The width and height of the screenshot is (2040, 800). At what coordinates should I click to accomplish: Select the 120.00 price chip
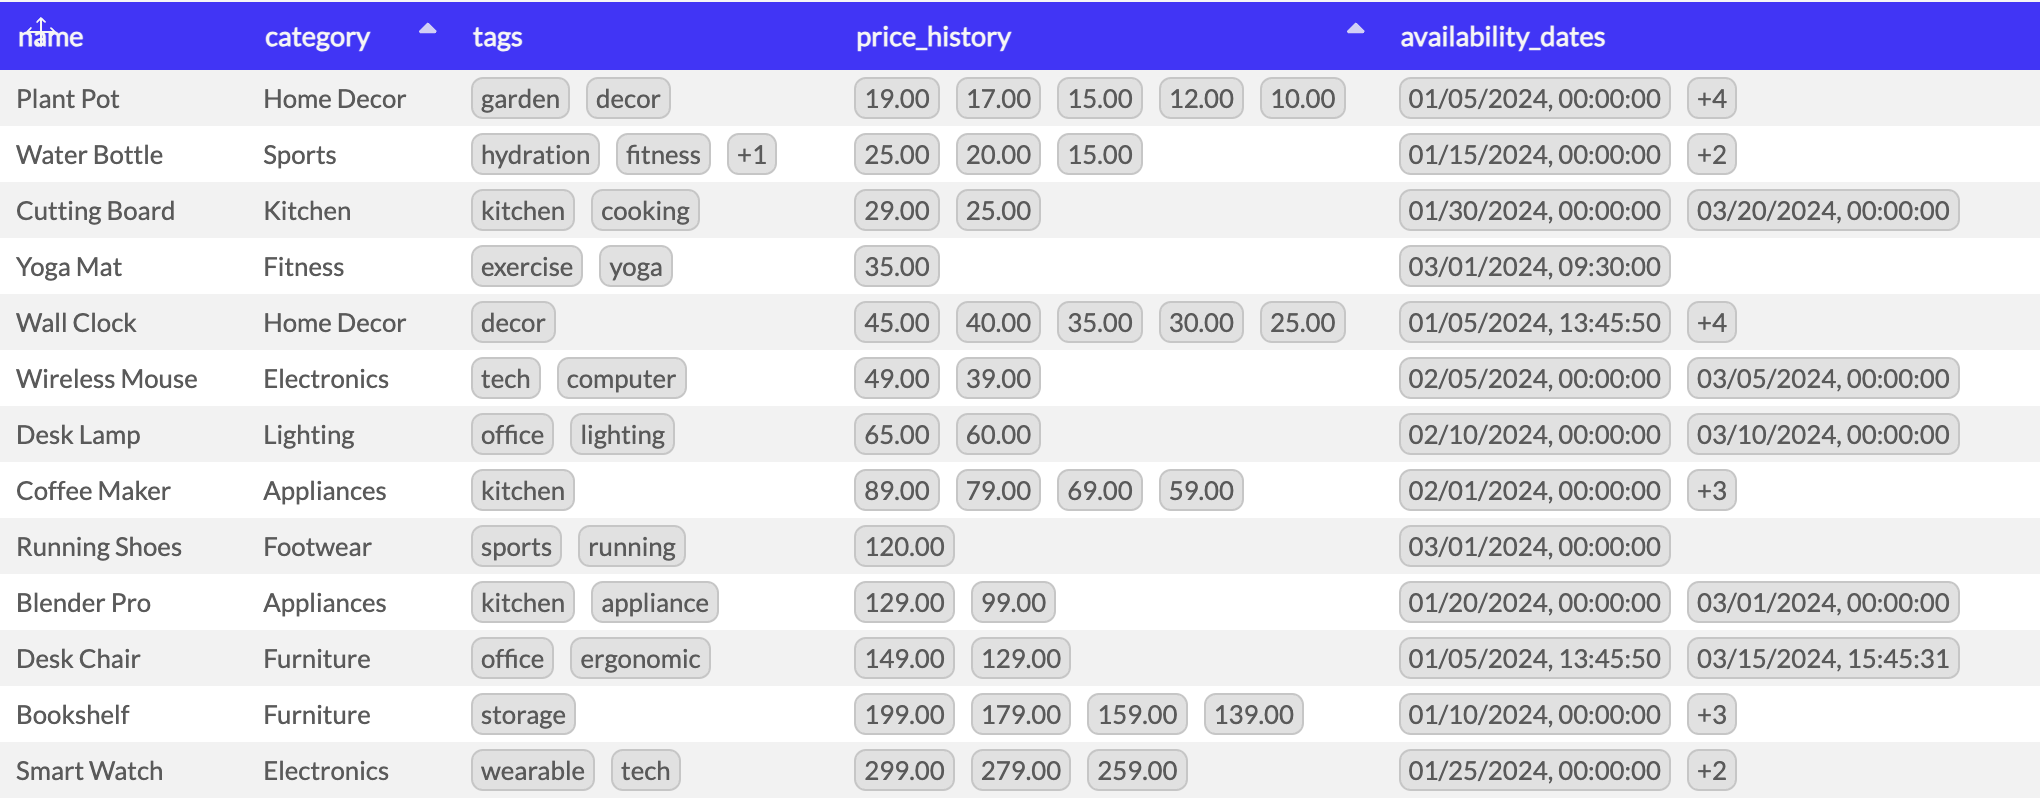(904, 547)
